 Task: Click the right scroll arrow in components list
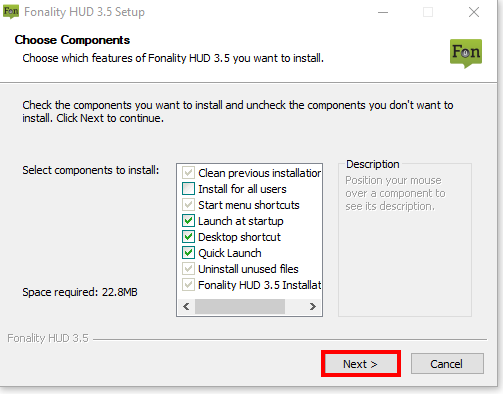(312, 306)
